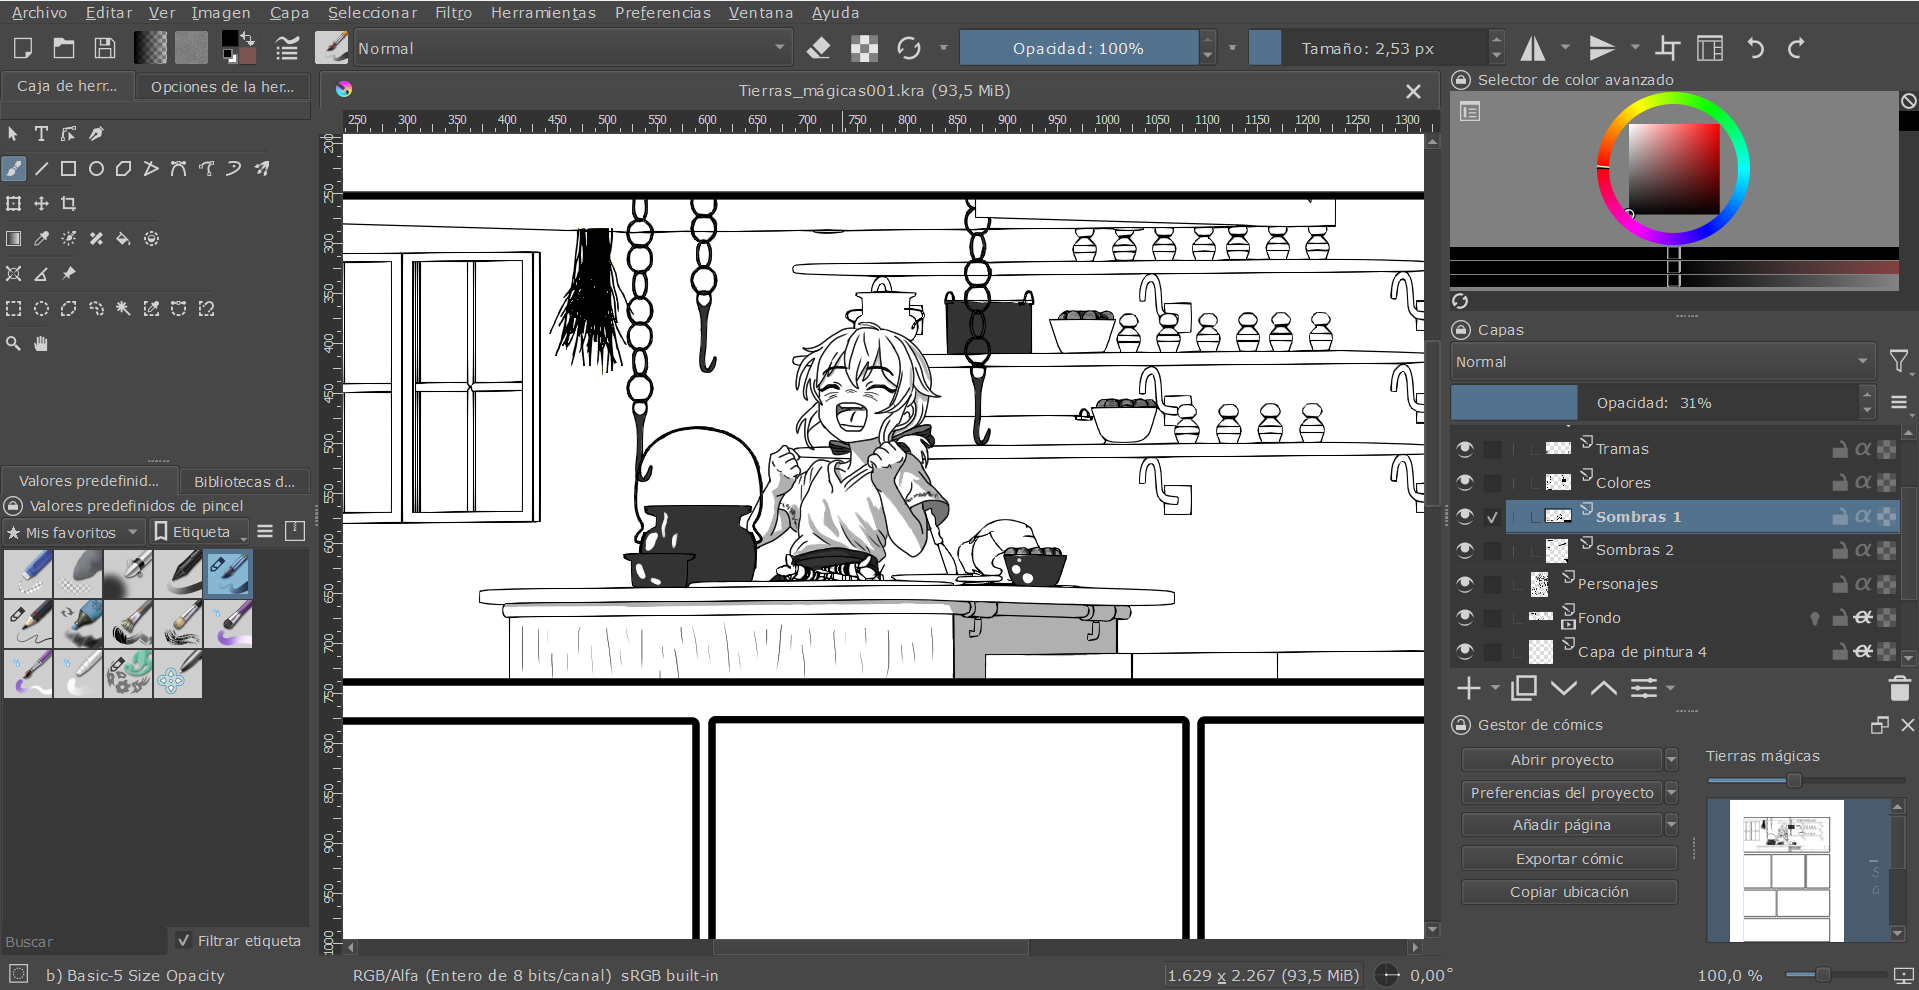Open brush blending mode Normal dropdown

[x=572, y=48]
